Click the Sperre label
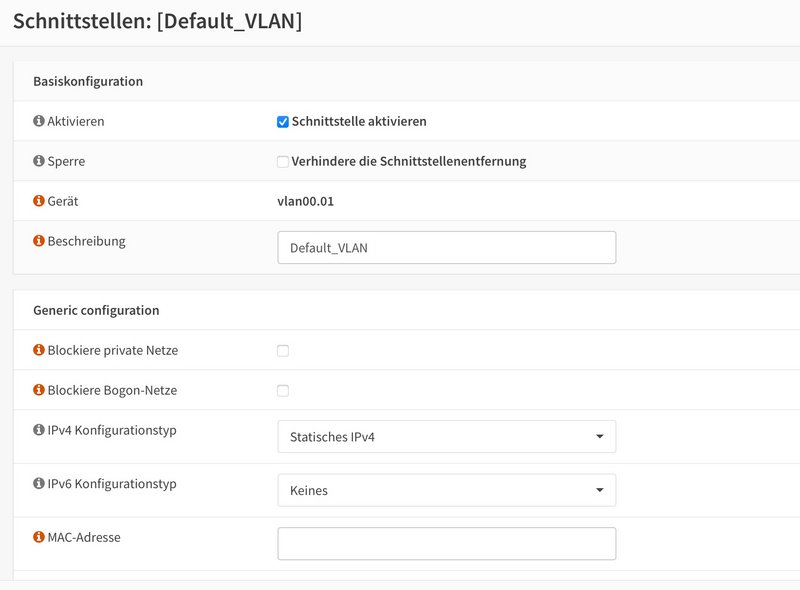 [66, 161]
